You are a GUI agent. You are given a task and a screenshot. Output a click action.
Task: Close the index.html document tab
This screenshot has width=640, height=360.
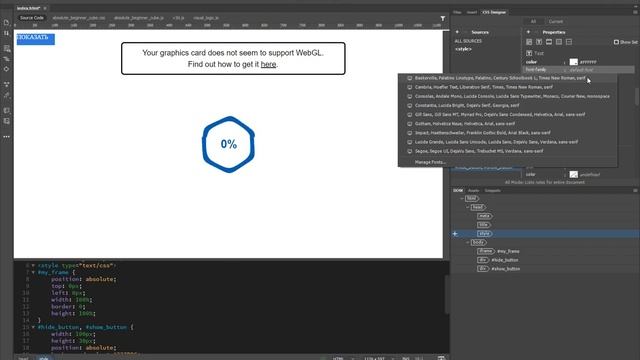click(x=45, y=8)
